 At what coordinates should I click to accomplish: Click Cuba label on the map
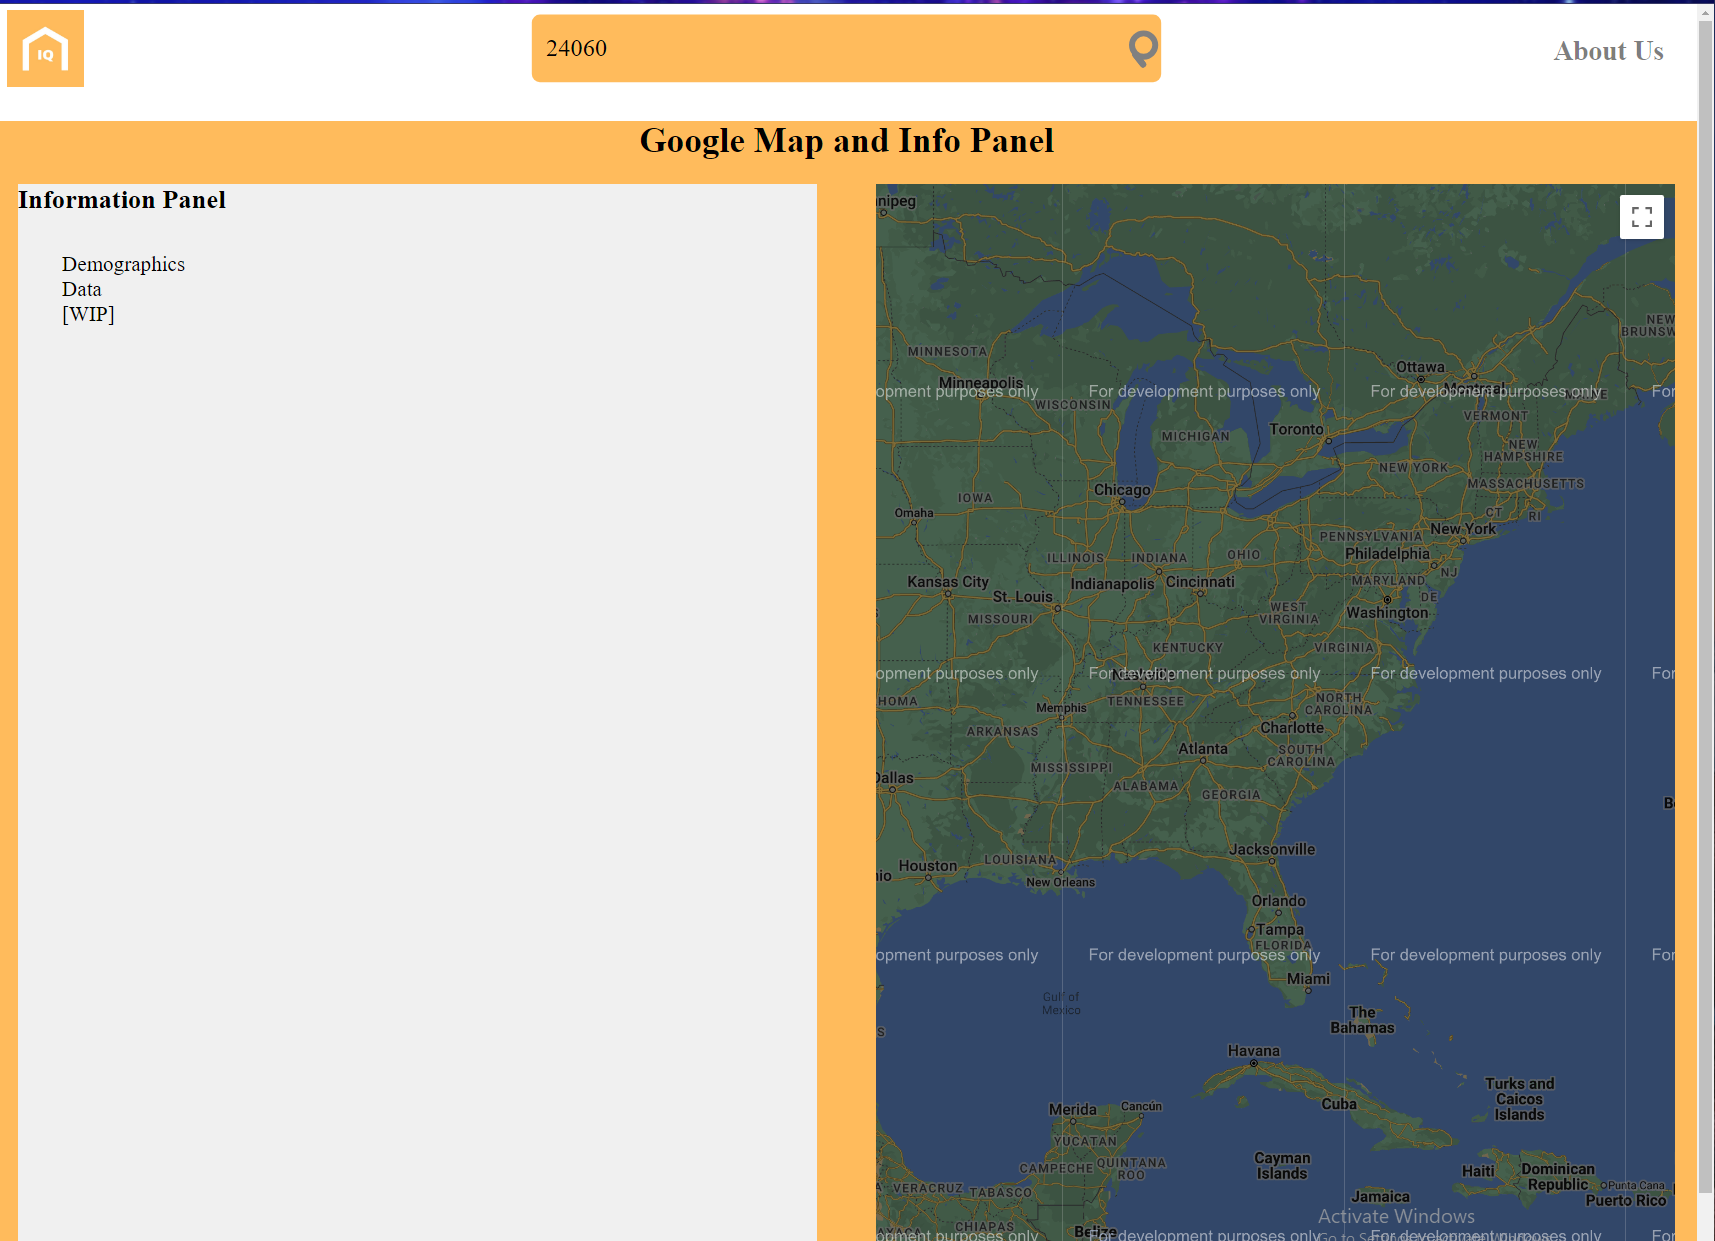point(1339,1105)
